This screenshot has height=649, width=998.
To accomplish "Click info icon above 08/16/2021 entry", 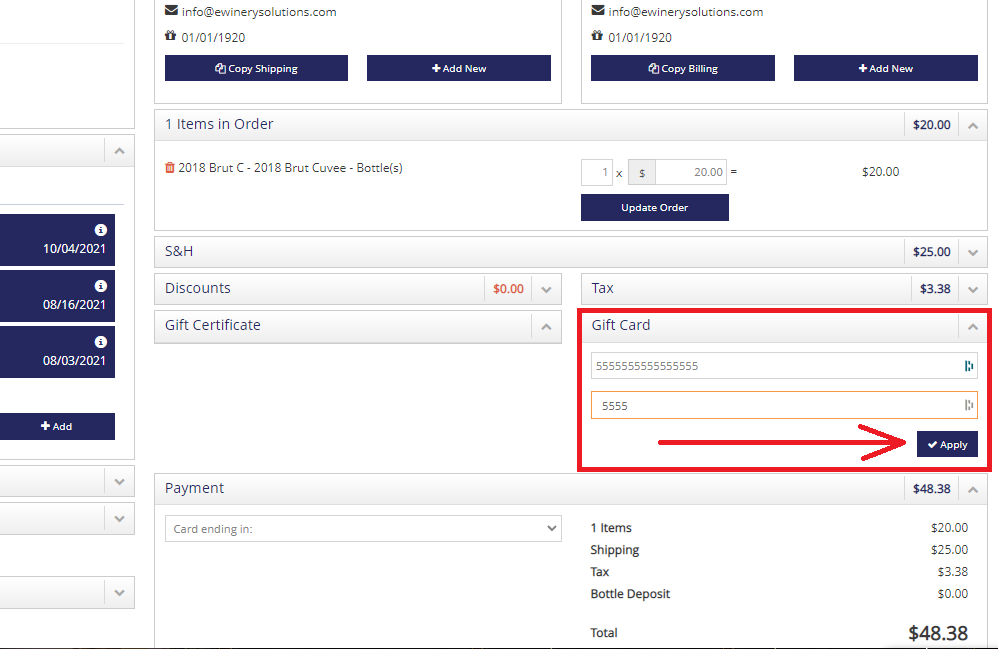I will [x=101, y=286].
